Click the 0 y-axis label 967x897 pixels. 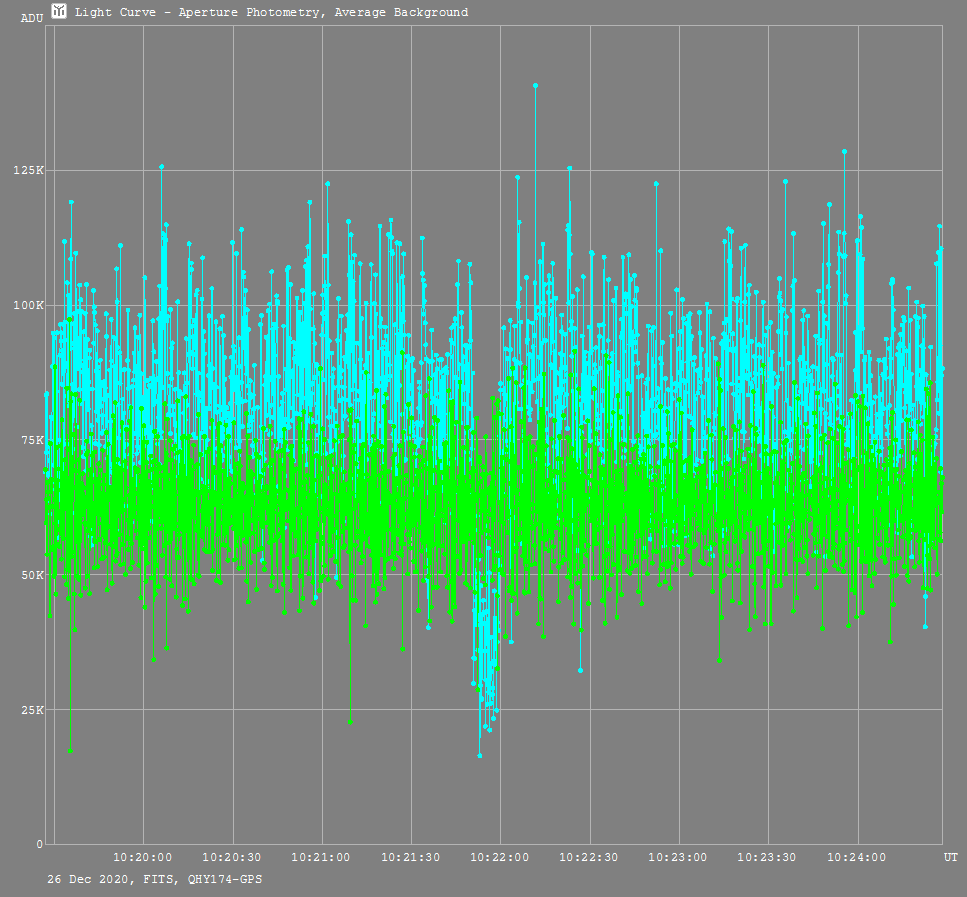(40, 845)
